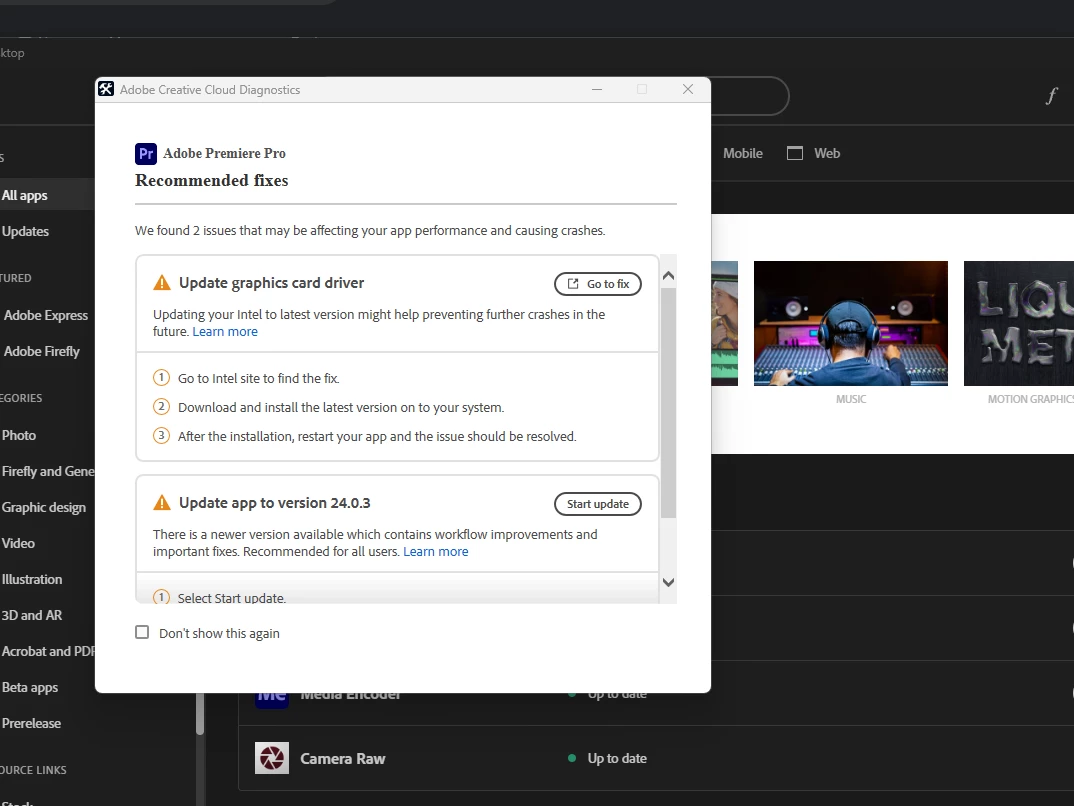
Task: Select Acrobat and PDF category
Action: coord(48,651)
